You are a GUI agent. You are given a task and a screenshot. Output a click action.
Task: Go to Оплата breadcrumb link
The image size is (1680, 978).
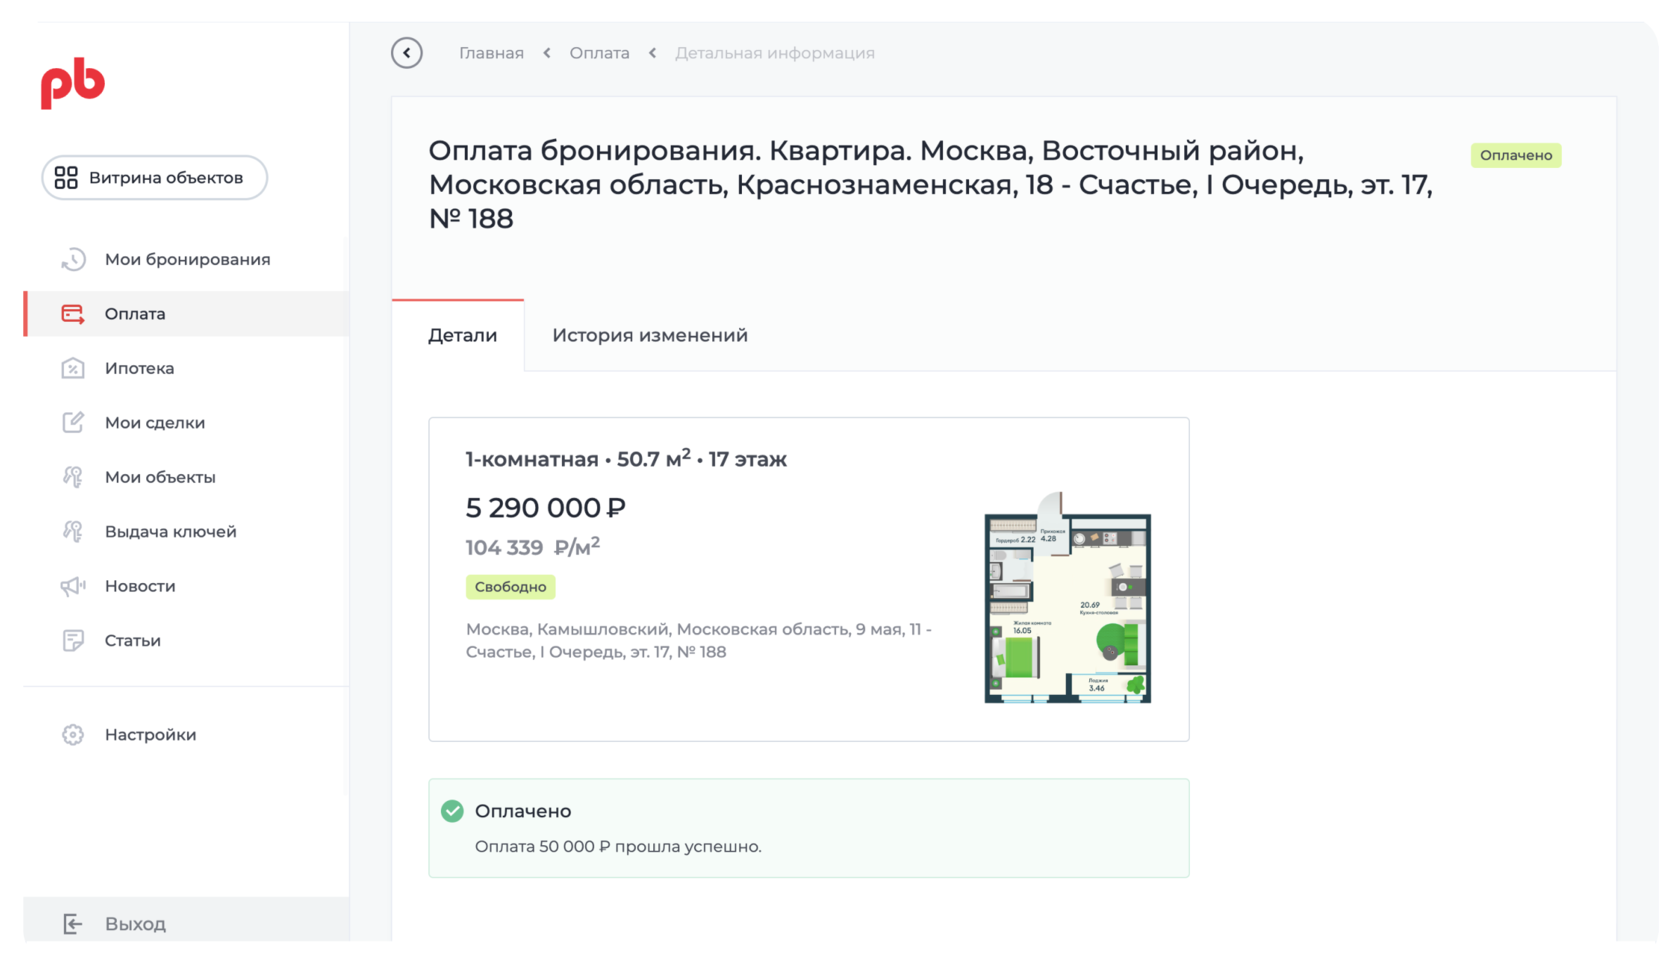[599, 53]
